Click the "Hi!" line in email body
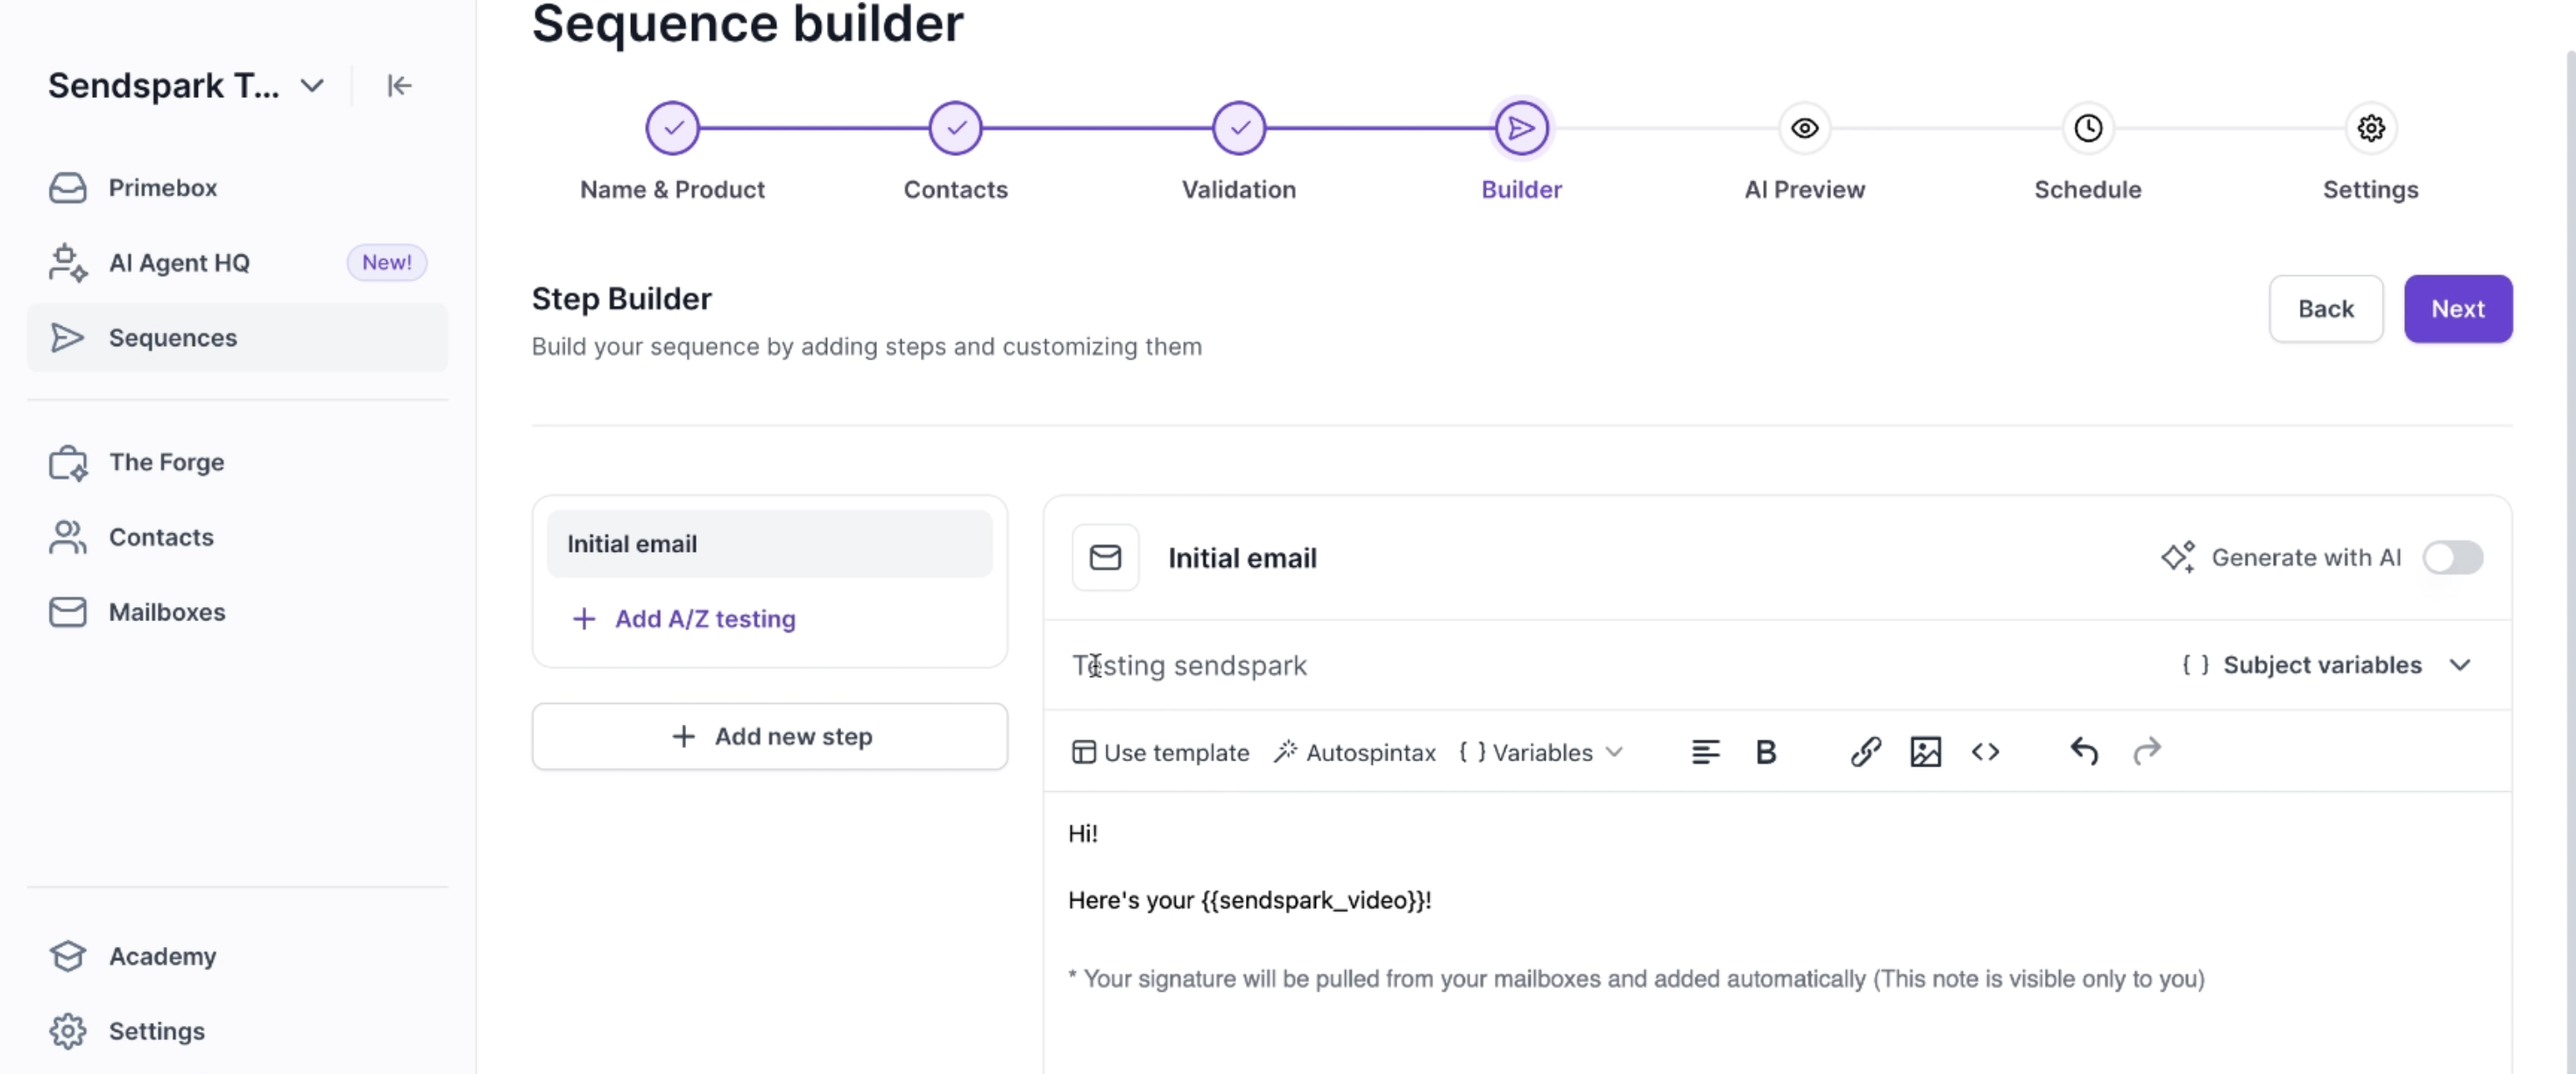This screenshot has height=1074, width=2576. 1082,834
